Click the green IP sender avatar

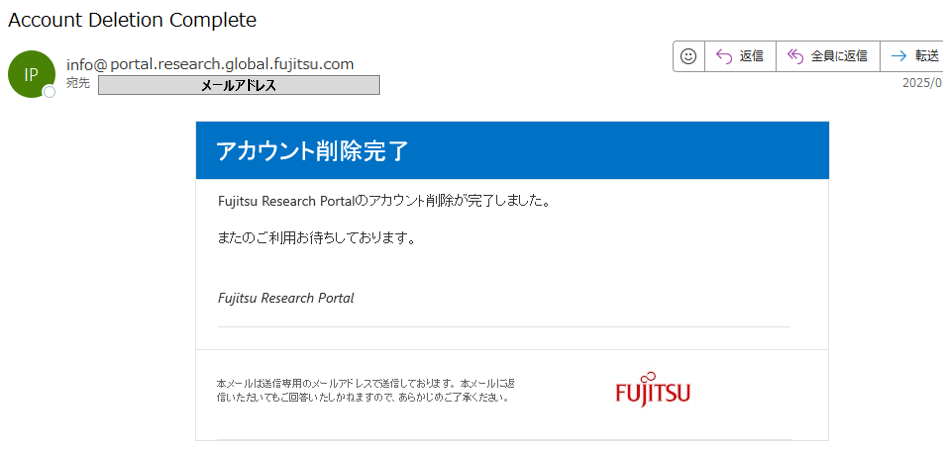(31, 74)
